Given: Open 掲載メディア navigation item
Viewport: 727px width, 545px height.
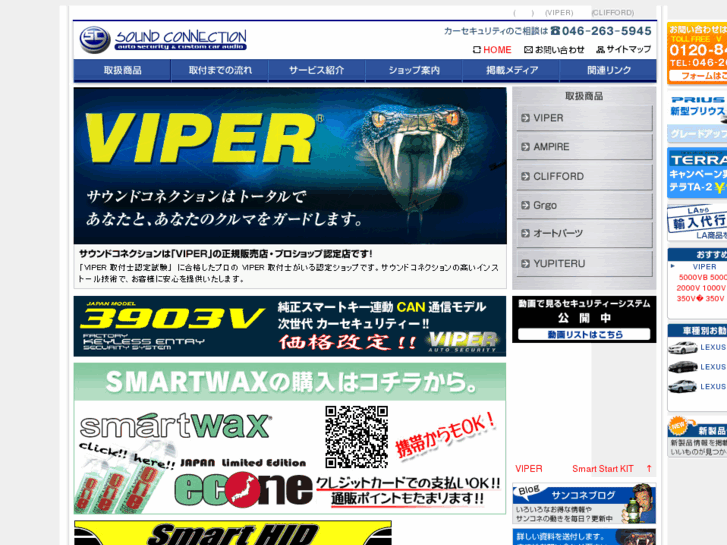Looking at the screenshot, I should pos(511,71).
